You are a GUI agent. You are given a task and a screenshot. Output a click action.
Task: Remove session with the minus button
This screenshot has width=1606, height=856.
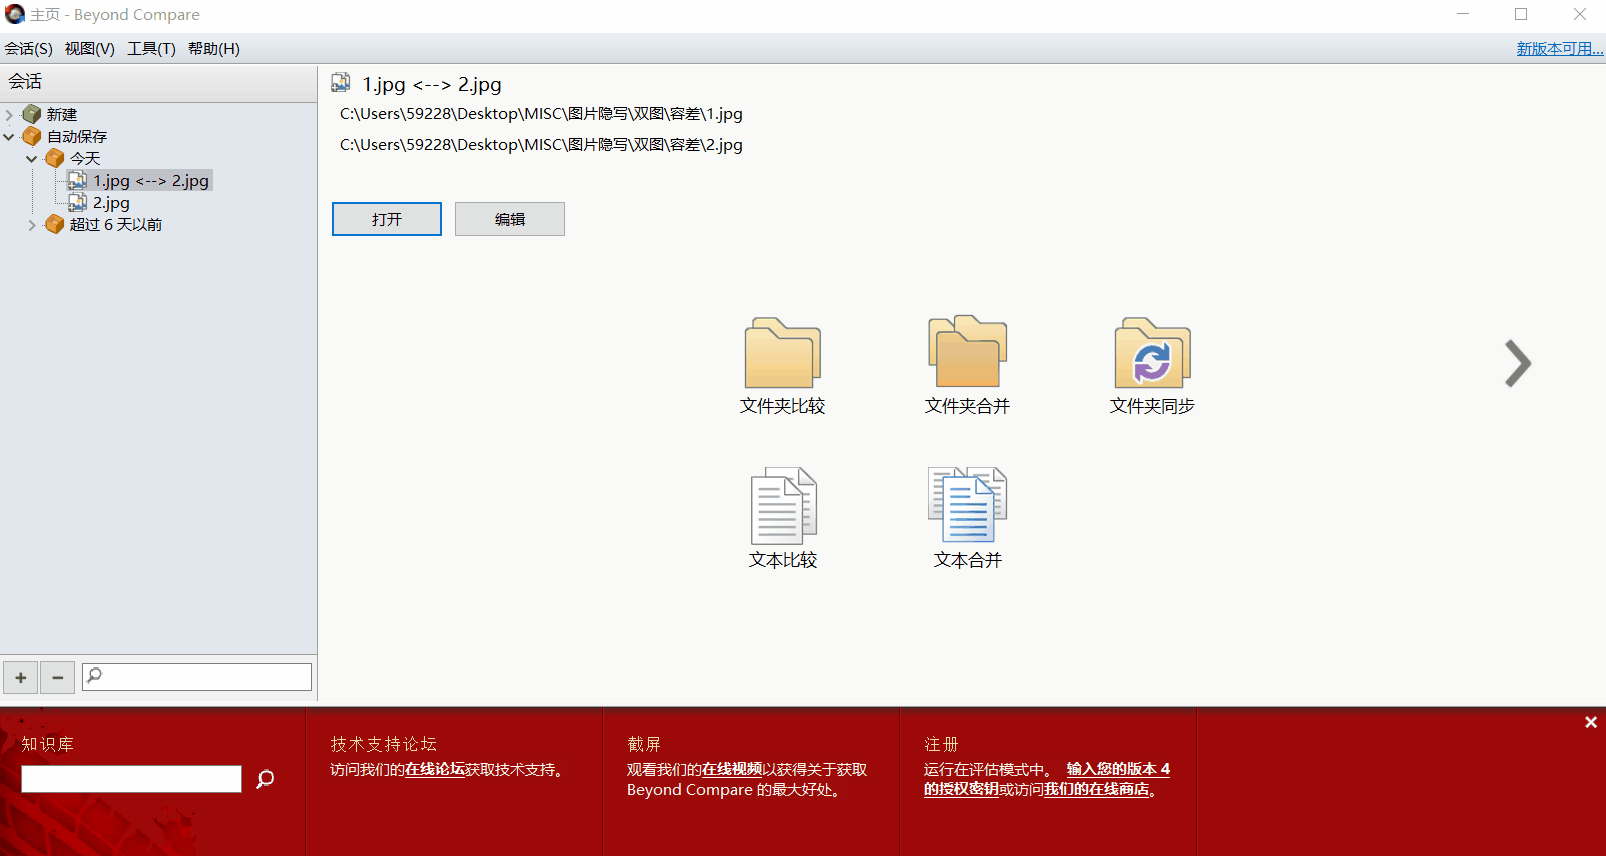(57, 677)
